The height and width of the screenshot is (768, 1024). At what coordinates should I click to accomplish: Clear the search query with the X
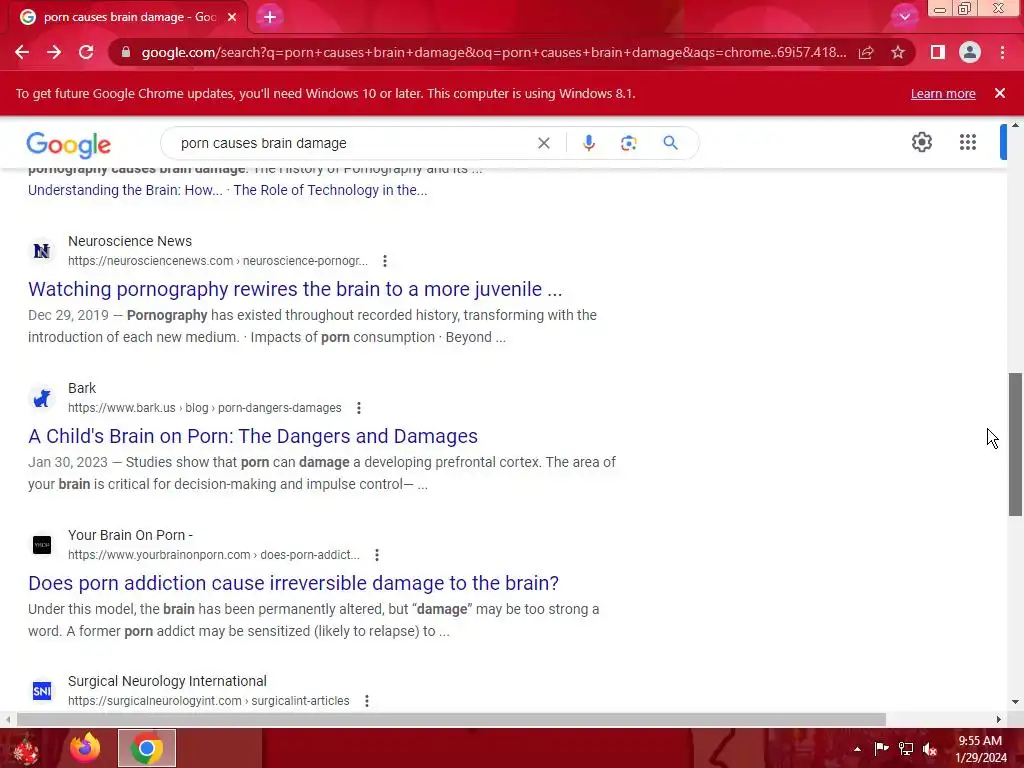tap(543, 143)
